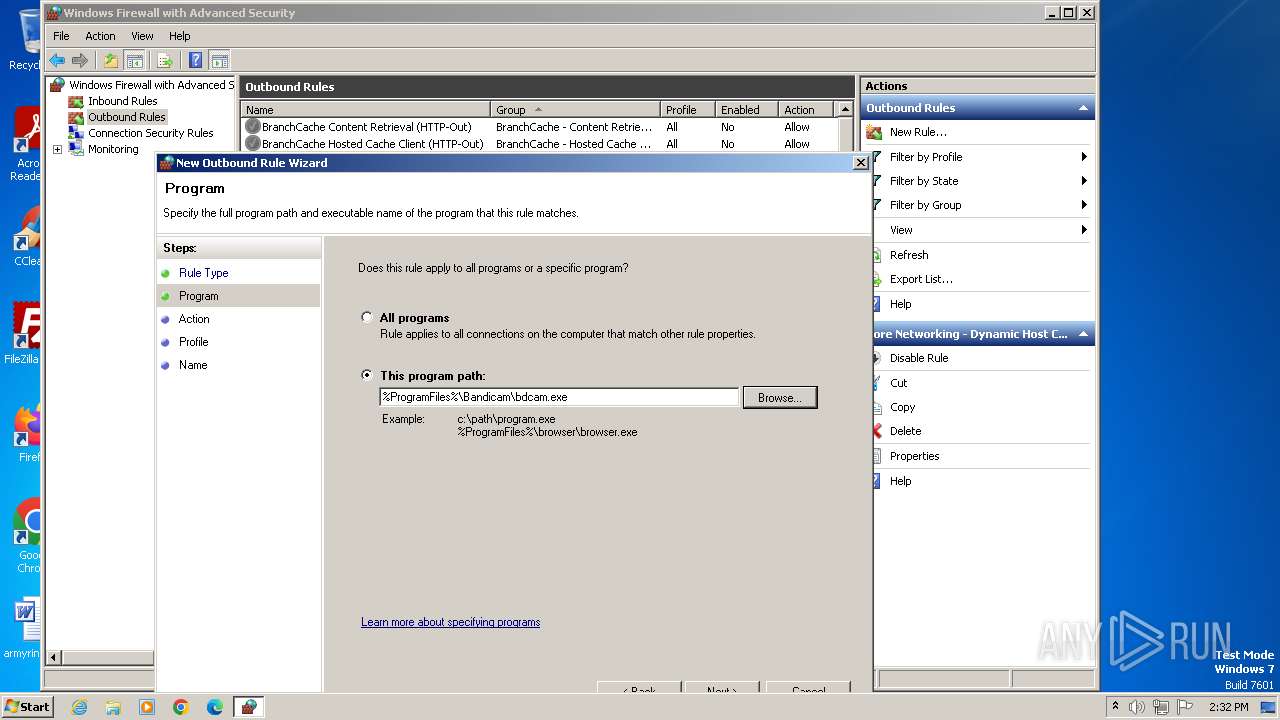
Task: Click the taskbar clock showing 2:32 PM
Action: click(x=1228, y=707)
